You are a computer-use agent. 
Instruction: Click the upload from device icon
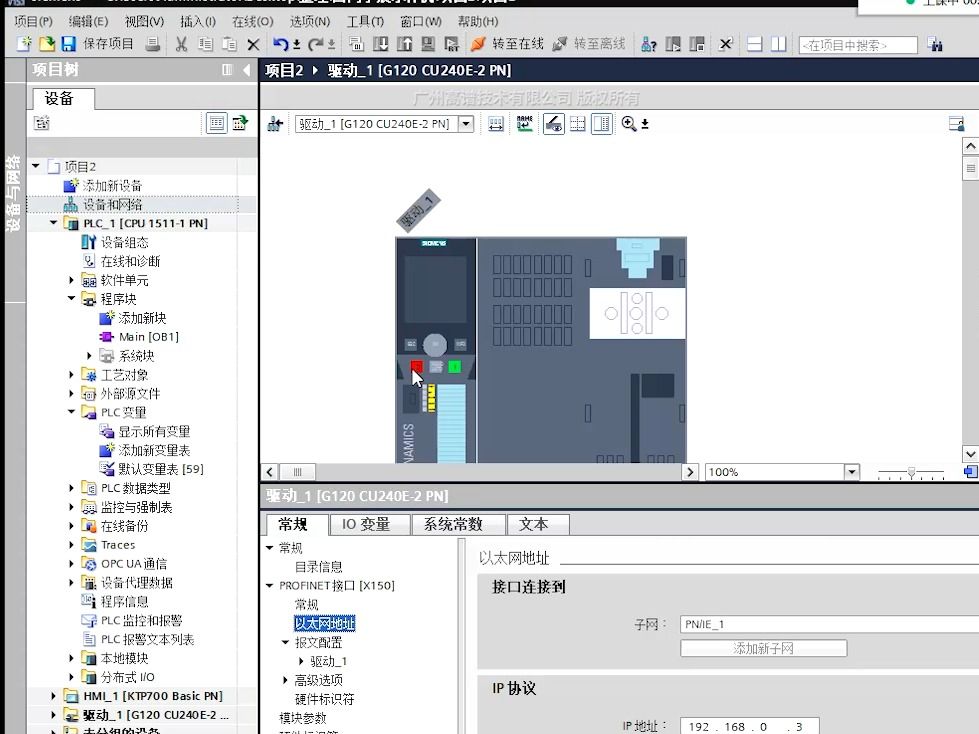point(405,44)
